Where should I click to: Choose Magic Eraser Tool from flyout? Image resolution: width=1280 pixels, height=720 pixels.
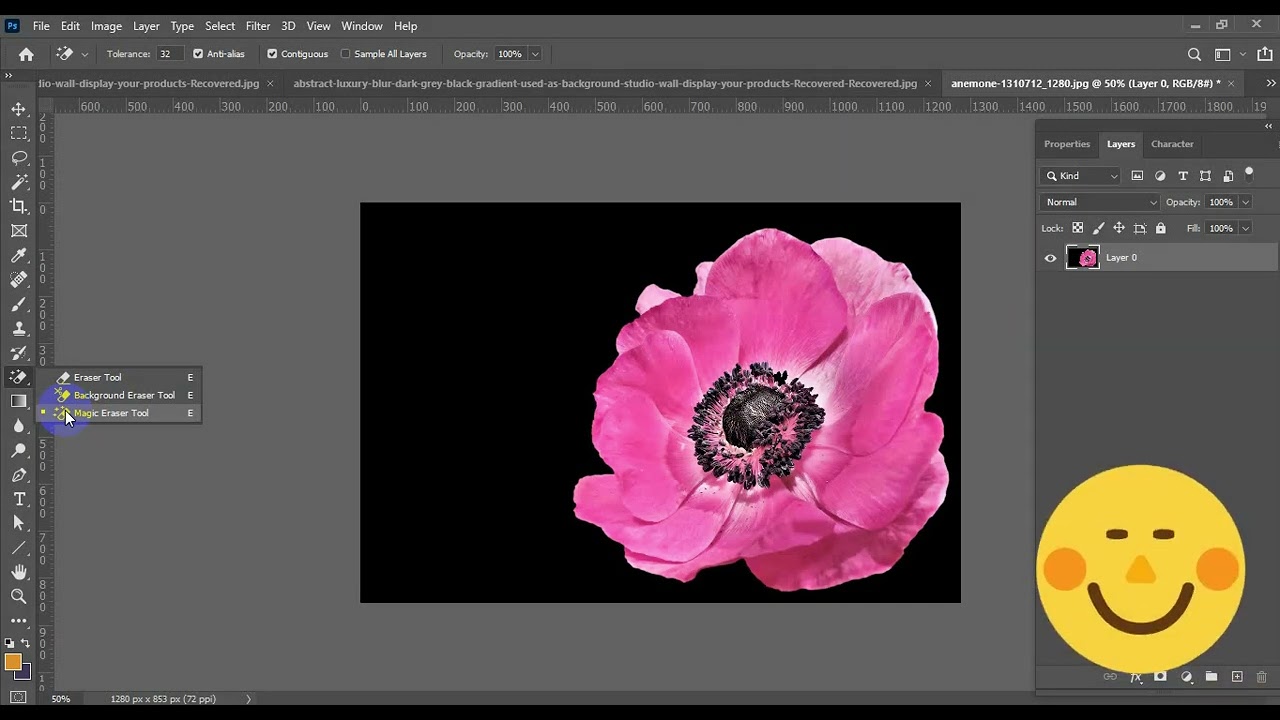pos(120,413)
